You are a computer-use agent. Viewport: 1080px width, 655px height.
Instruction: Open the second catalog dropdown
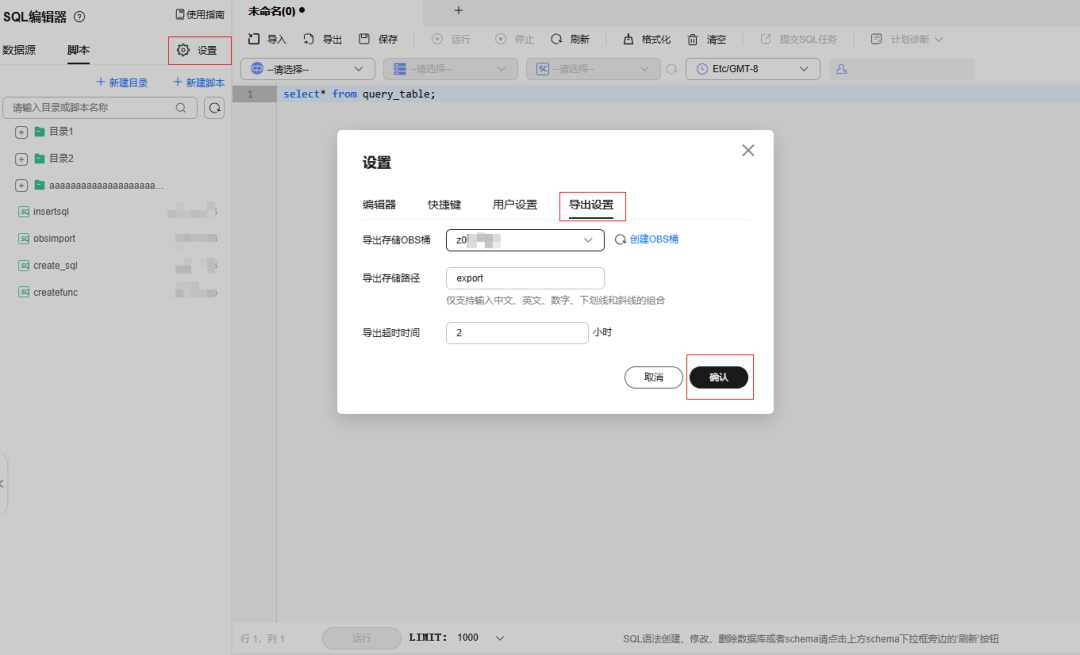tap(450, 69)
